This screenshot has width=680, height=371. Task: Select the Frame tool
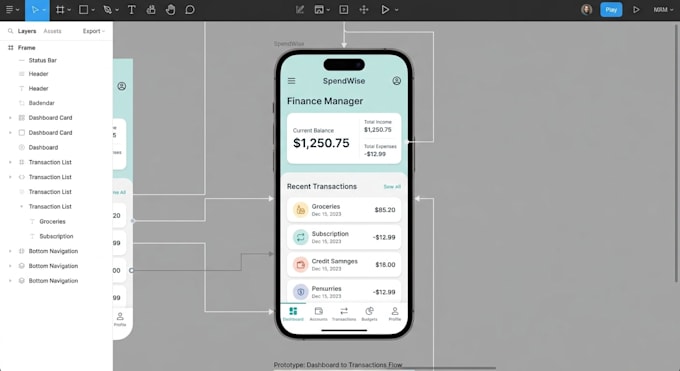point(60,10)
